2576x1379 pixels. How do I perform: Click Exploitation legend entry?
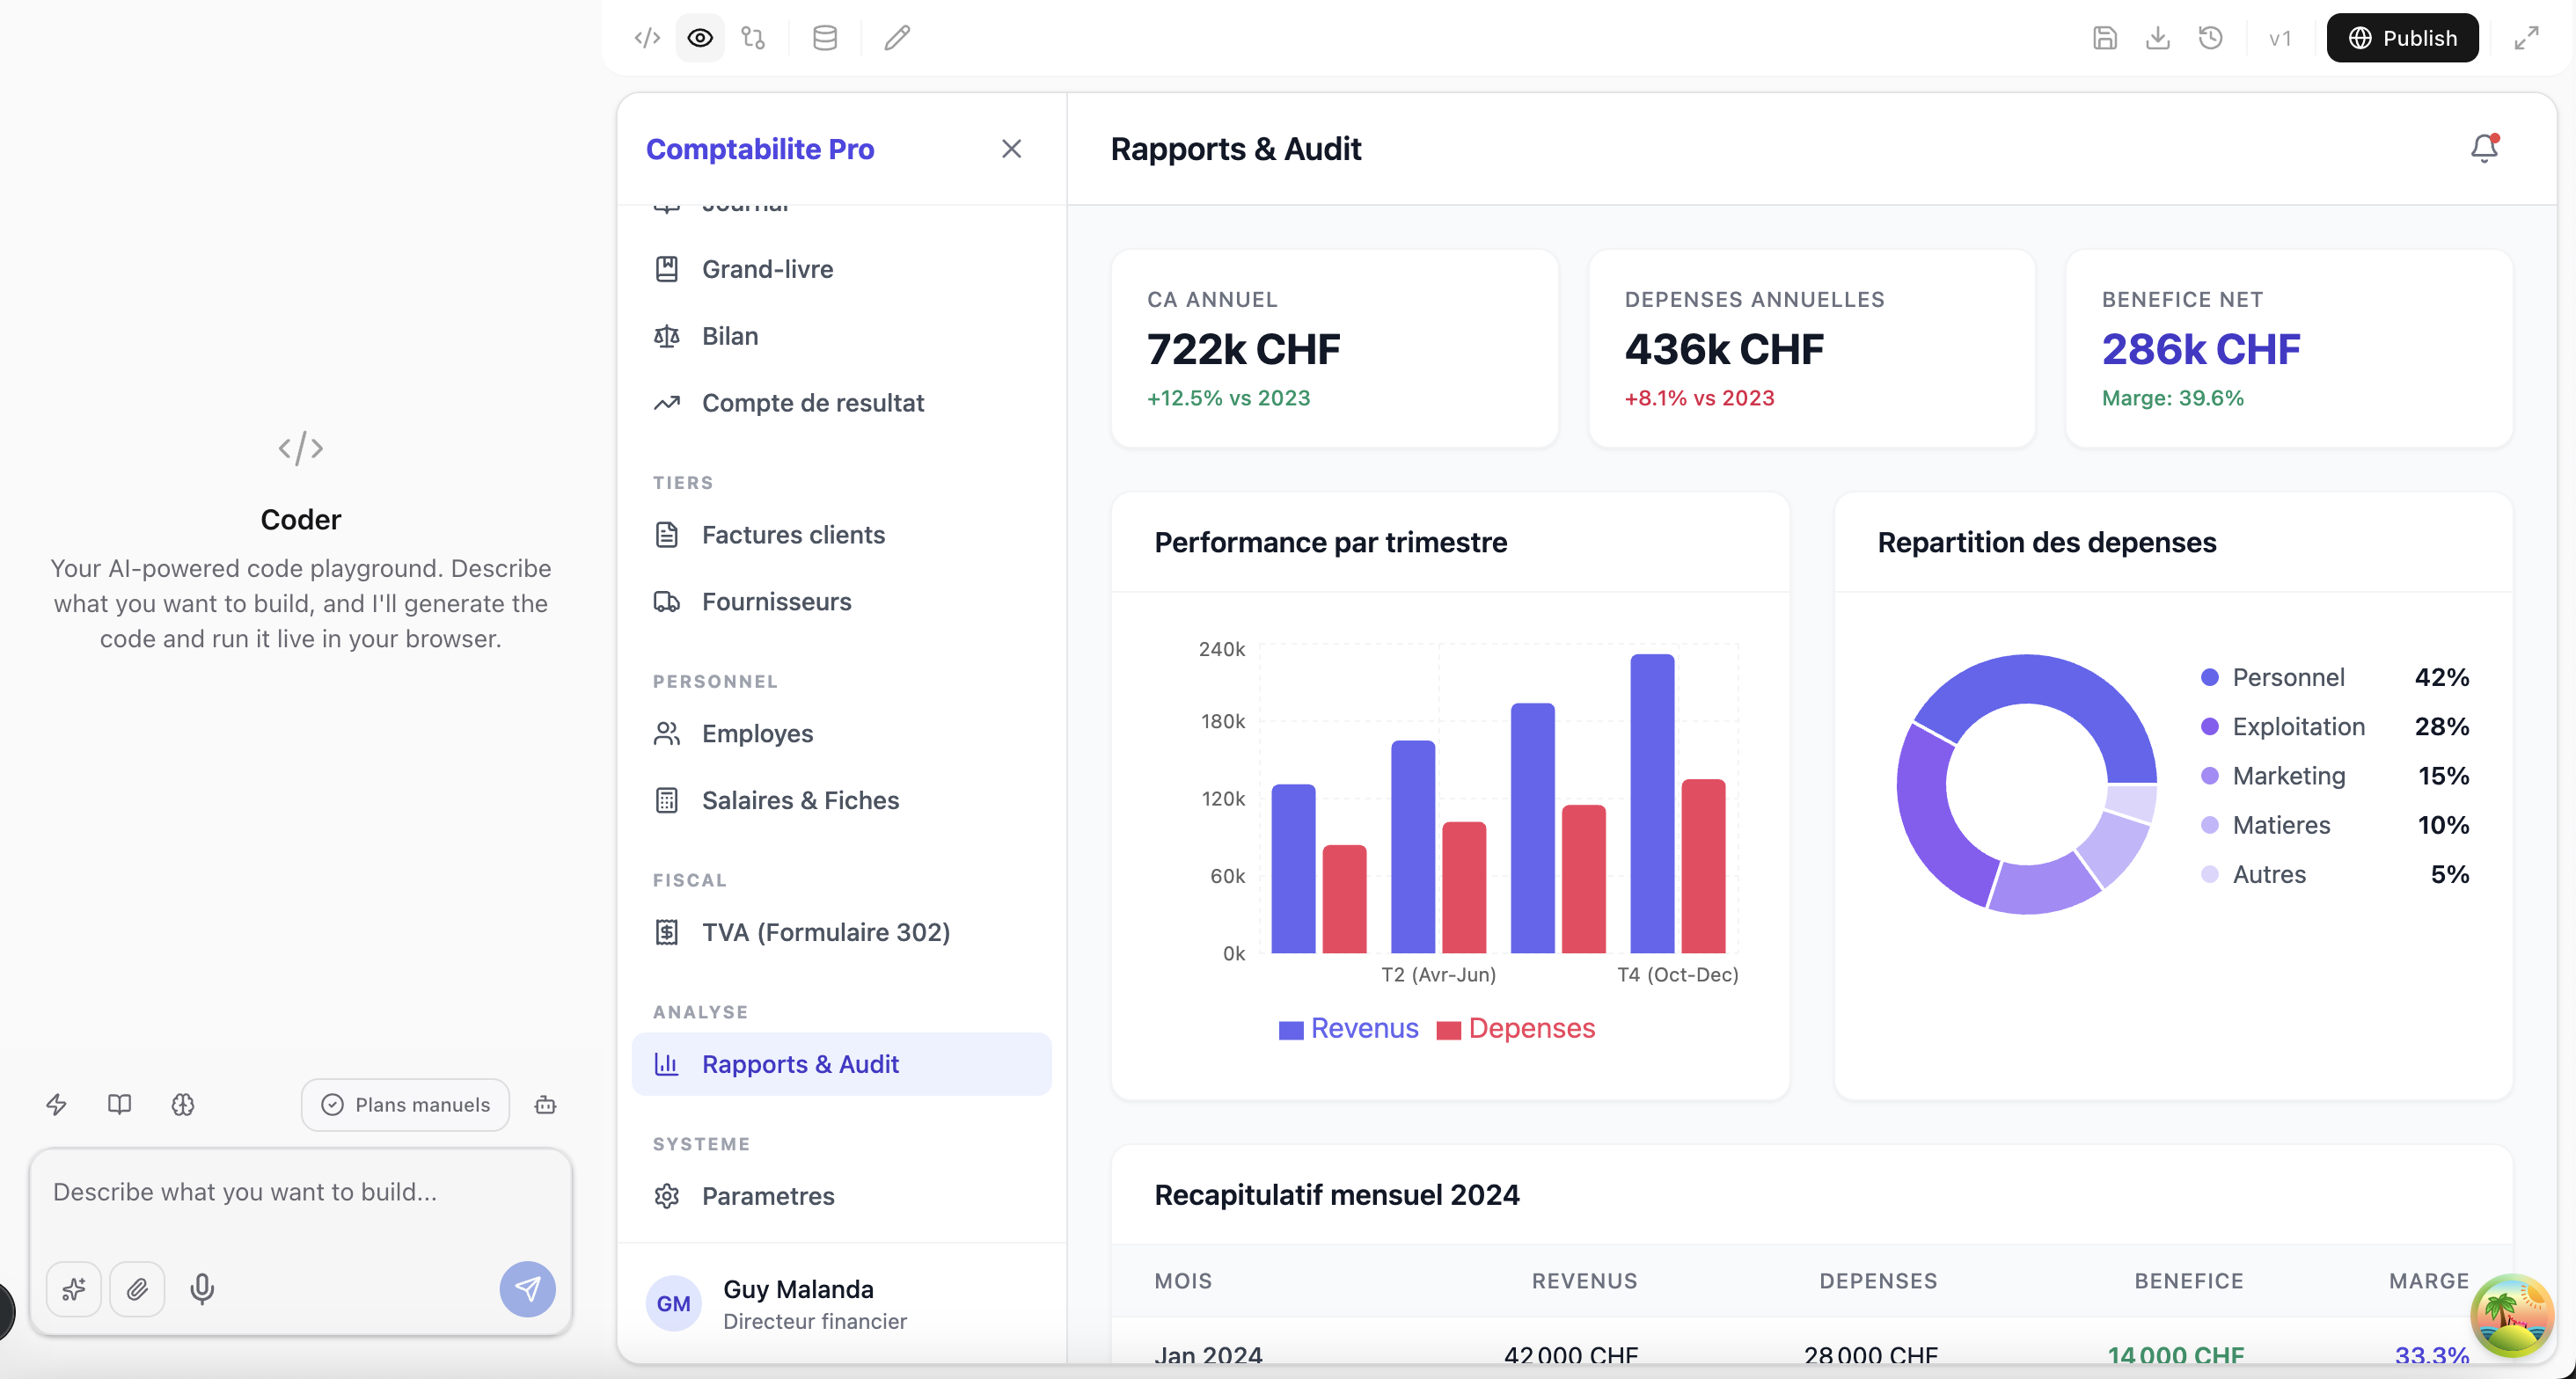(x=2335, y=727)
